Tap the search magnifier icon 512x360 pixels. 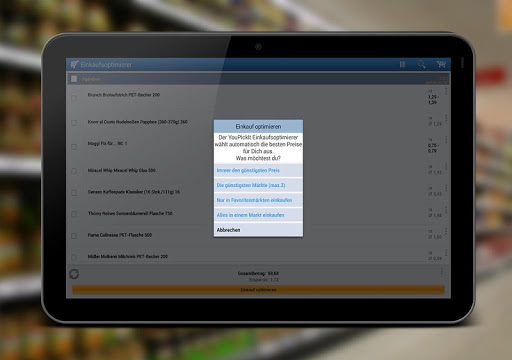tap(422, 64)
